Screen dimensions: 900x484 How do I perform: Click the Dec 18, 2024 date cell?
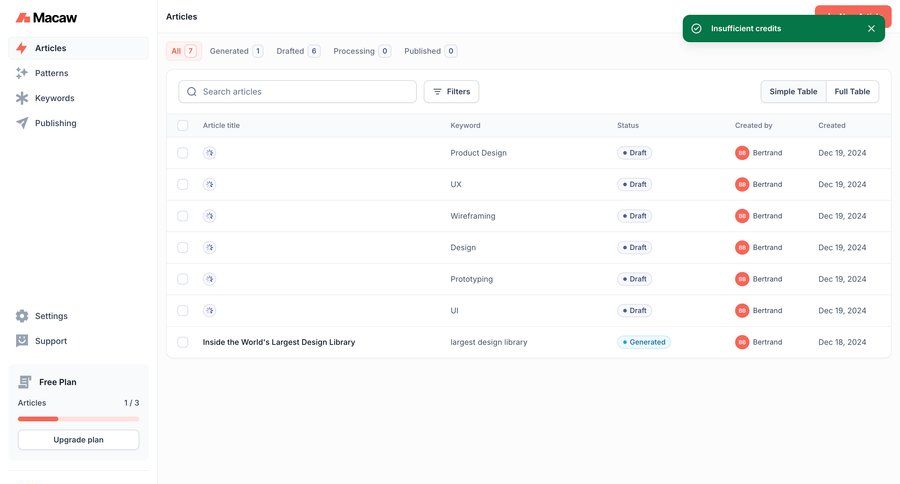pyautogui.click(x=842, y=342)
